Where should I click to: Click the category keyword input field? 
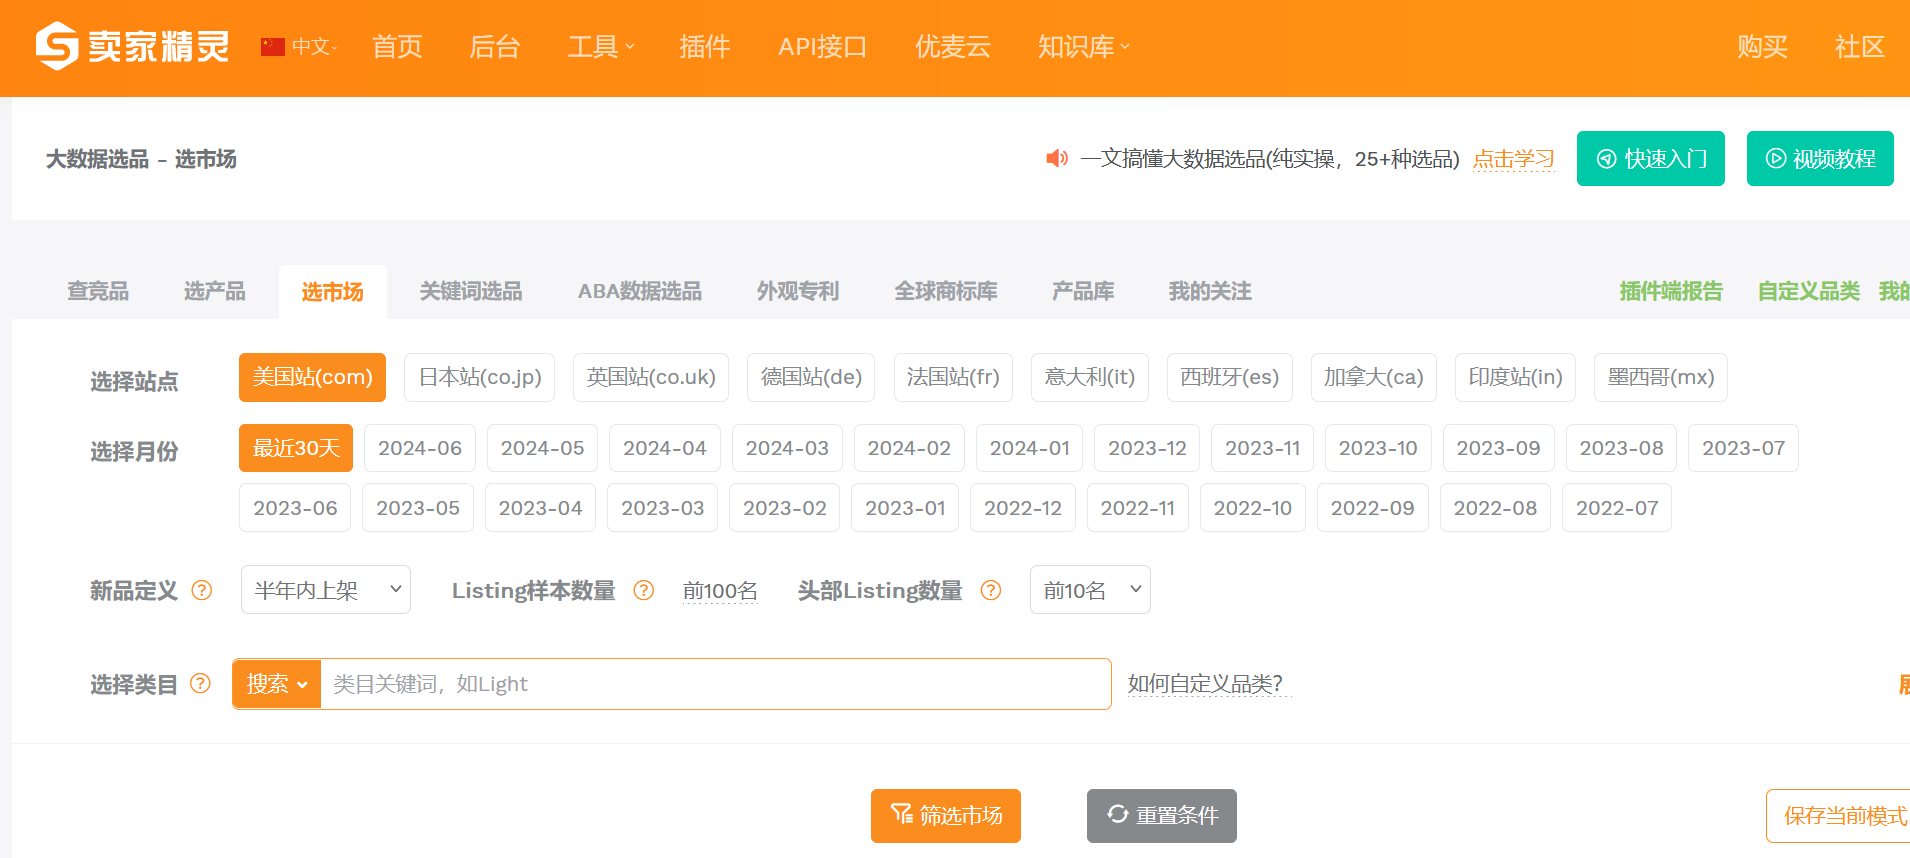coord(715,684)
